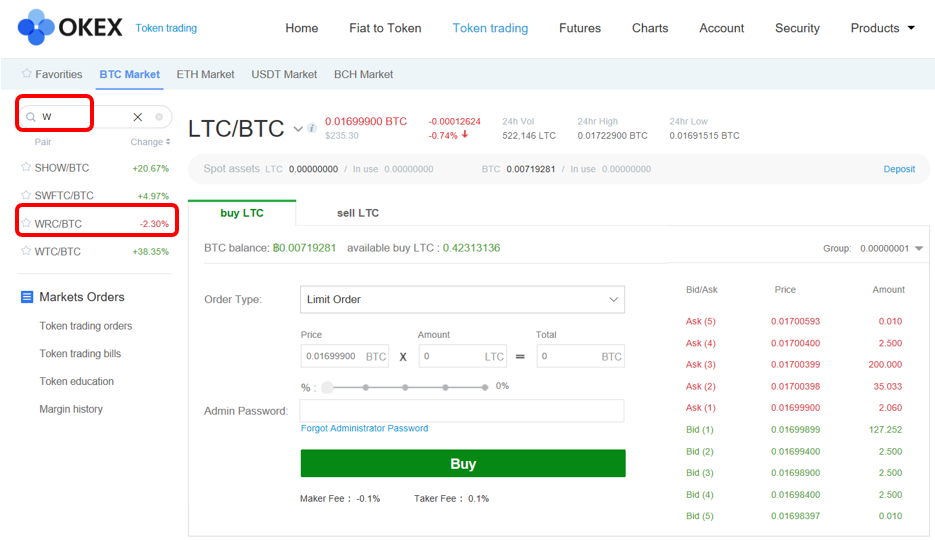Star the SHOW/BTC pair as favorite

coord(26,167)
